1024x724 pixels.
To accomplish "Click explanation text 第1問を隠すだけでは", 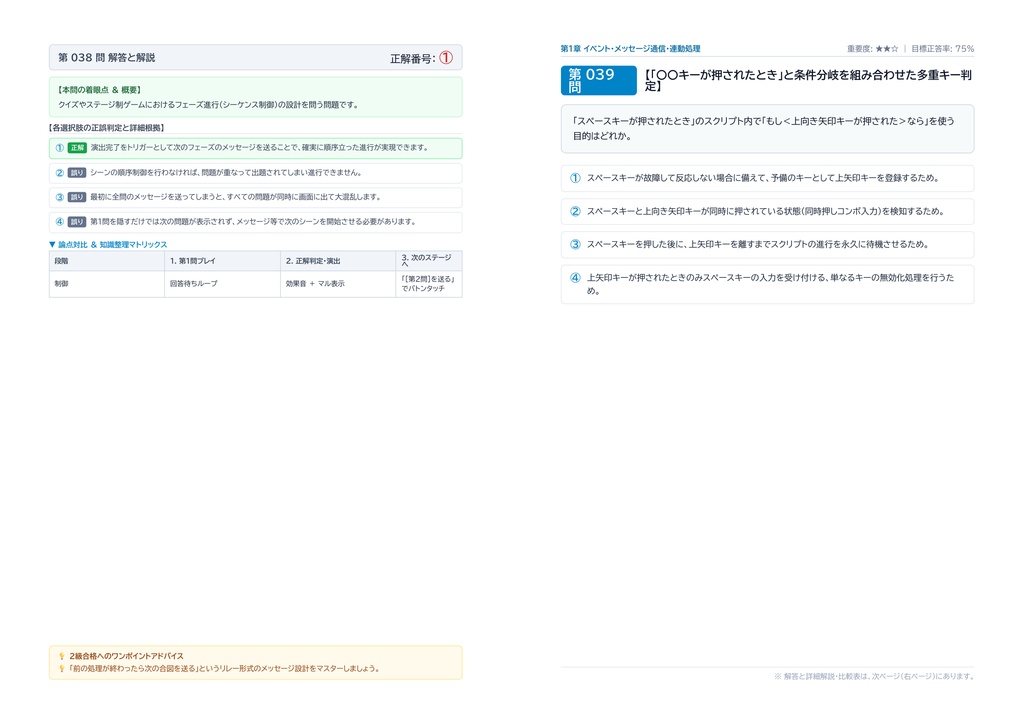I will pyautogui.click(x=253, y=222).
